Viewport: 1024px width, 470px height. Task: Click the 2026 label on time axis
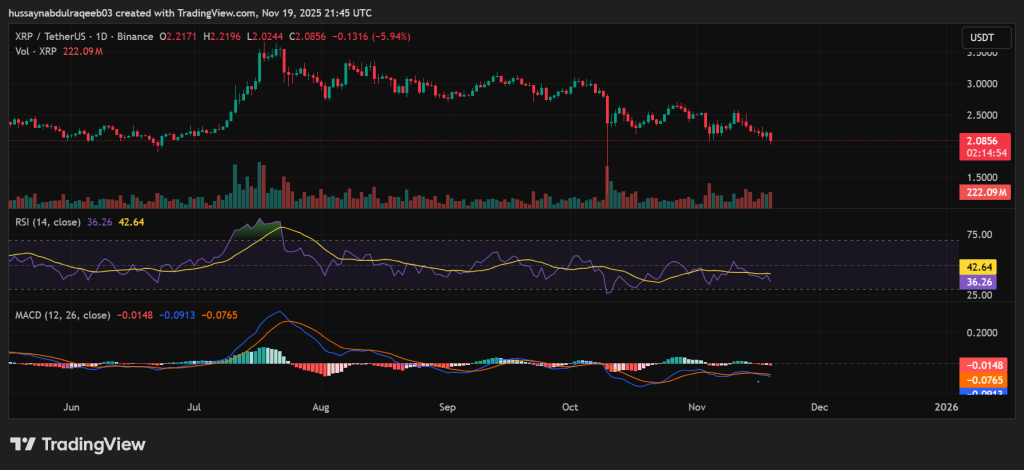(x=945, y=408)
